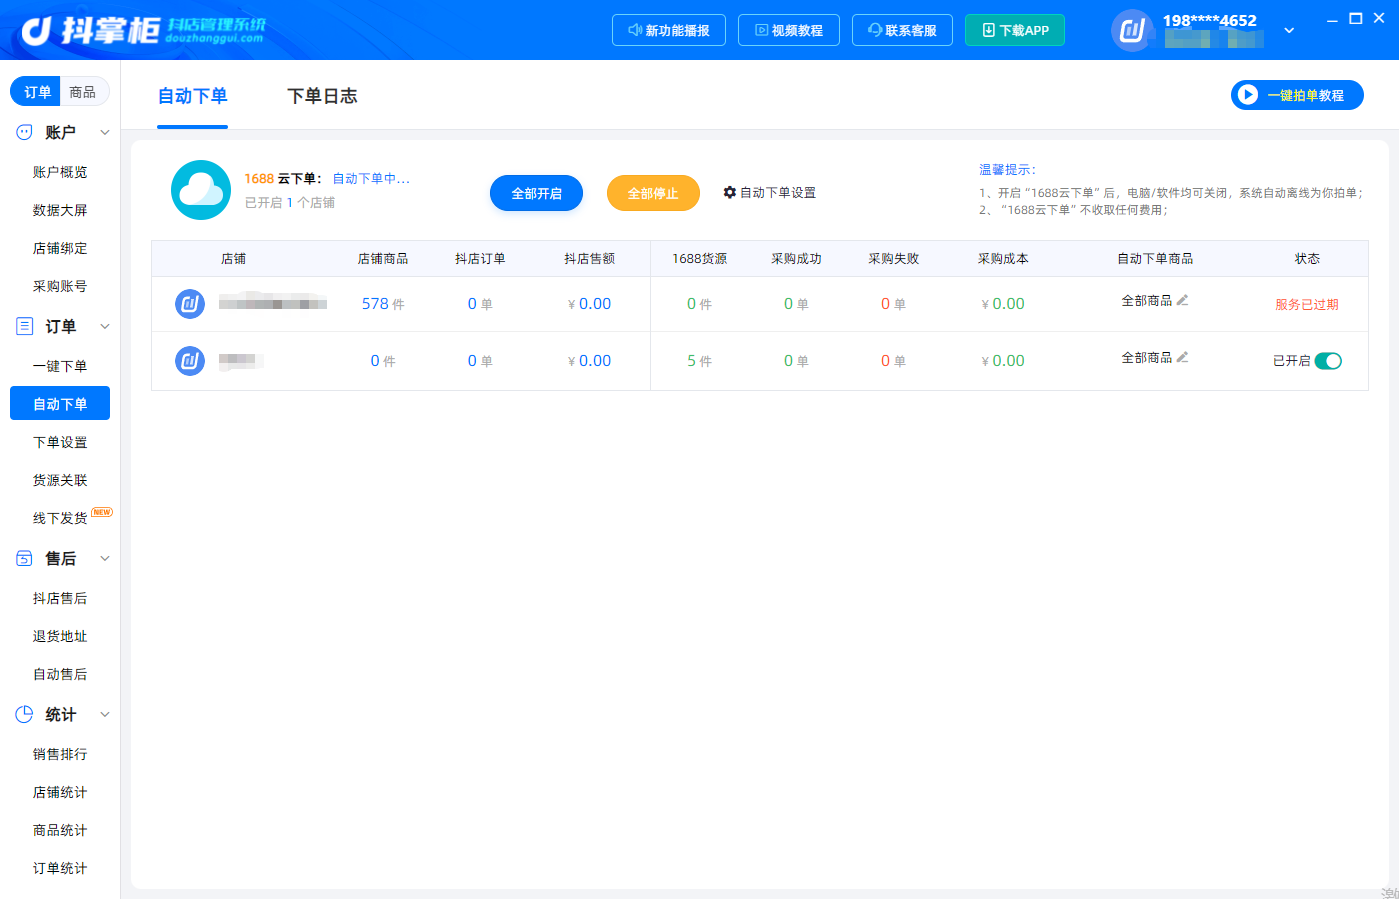Open 商品统计 in sidebar
Screen dimensions: 1399x899
(60, 830)
